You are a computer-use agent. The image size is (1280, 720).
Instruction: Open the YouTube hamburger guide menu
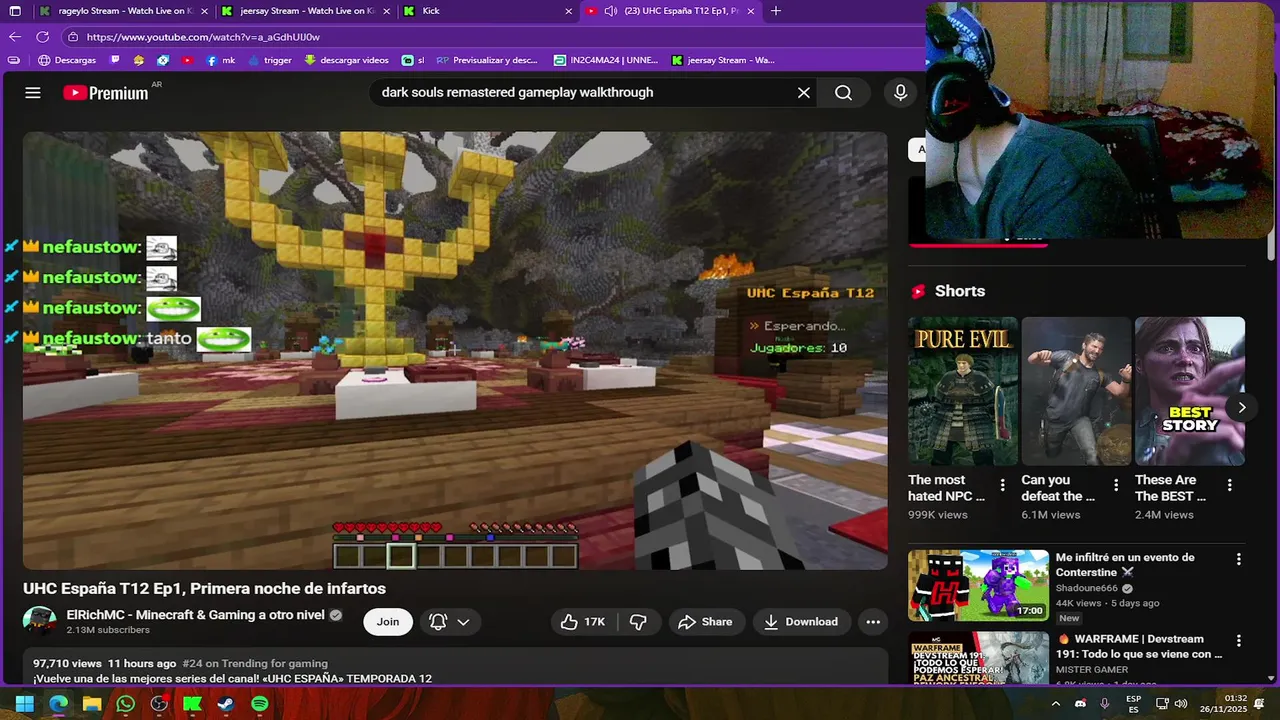click(x=33, y=93)
